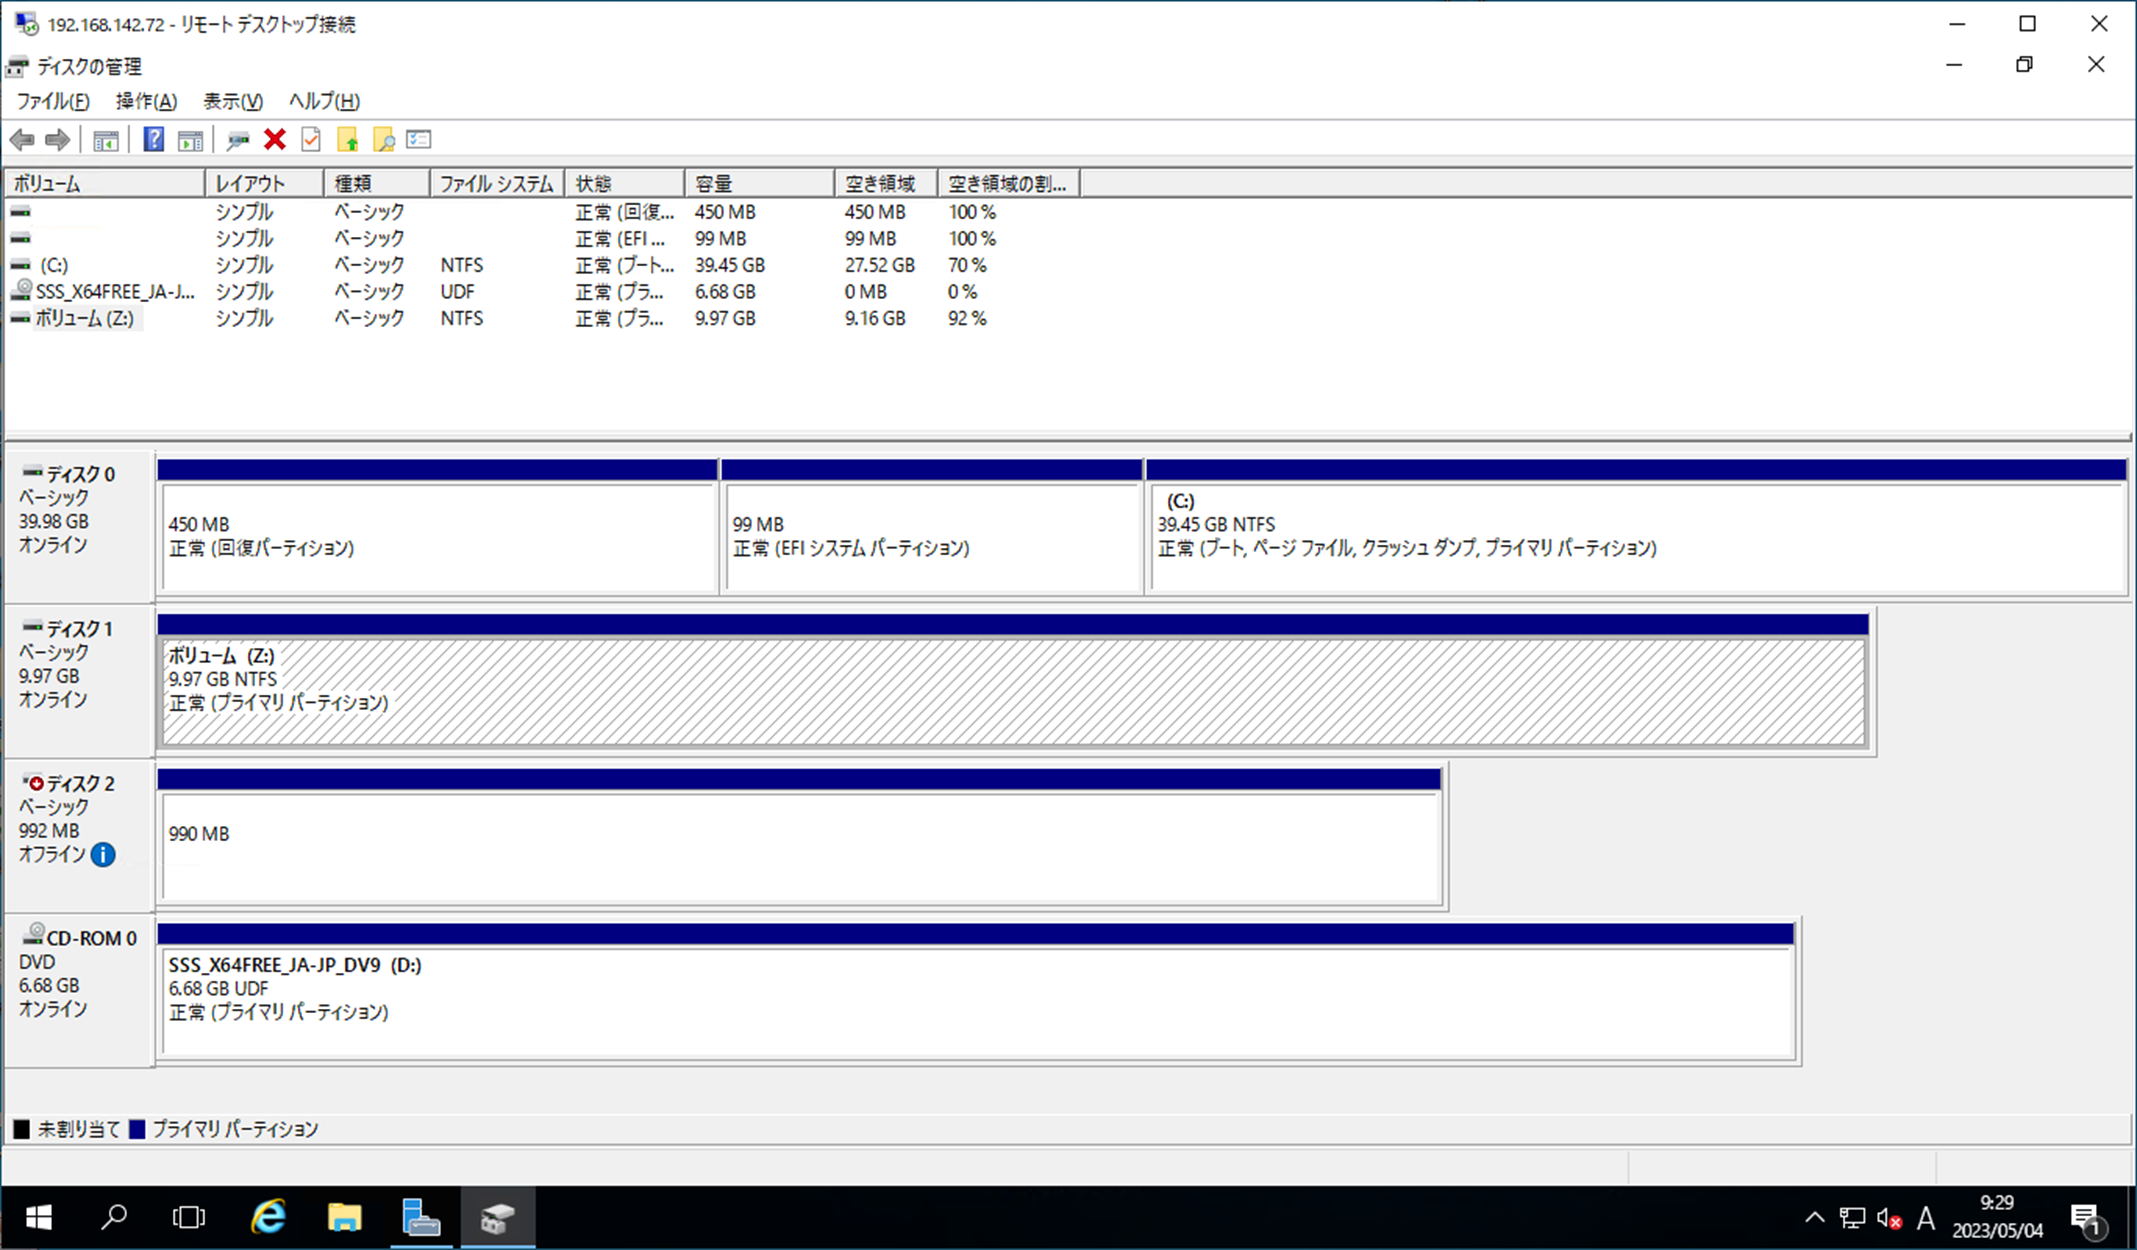This screenshot has height=1250, width=2137.
Task: Click the Disk Management icon on the taskbar
Action: point(497,1217)
